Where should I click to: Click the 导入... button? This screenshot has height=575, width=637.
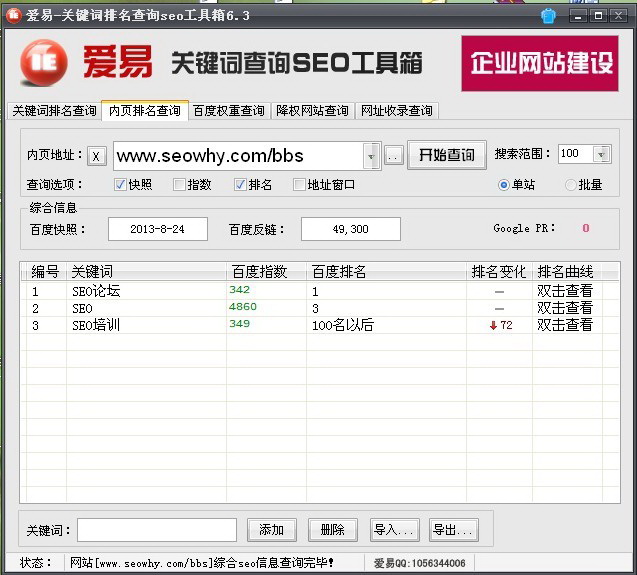click(x=394, y=529)
